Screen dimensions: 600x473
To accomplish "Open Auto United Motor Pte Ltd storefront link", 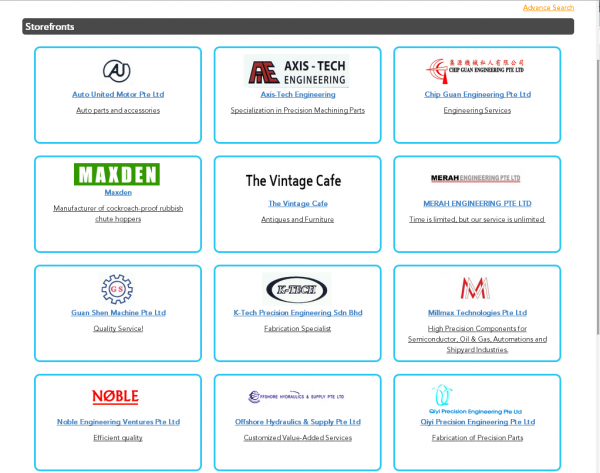I will coord(118,94).
